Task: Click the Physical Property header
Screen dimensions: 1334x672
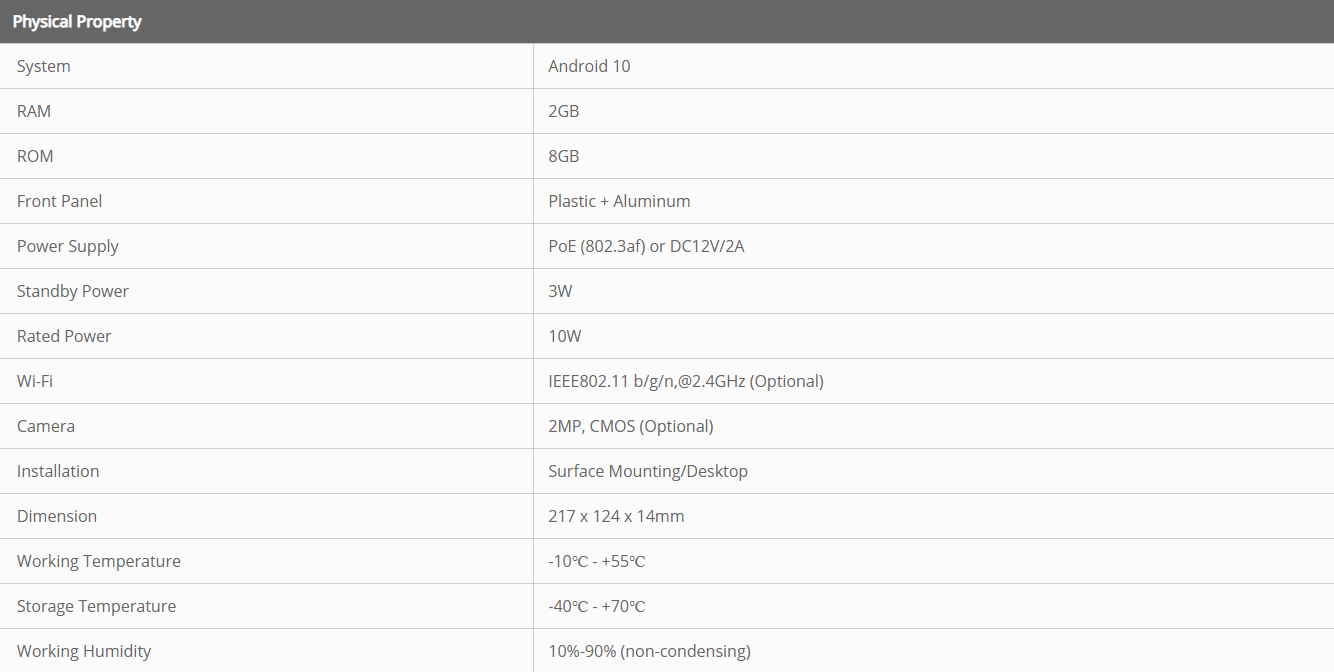Action: 77,21
